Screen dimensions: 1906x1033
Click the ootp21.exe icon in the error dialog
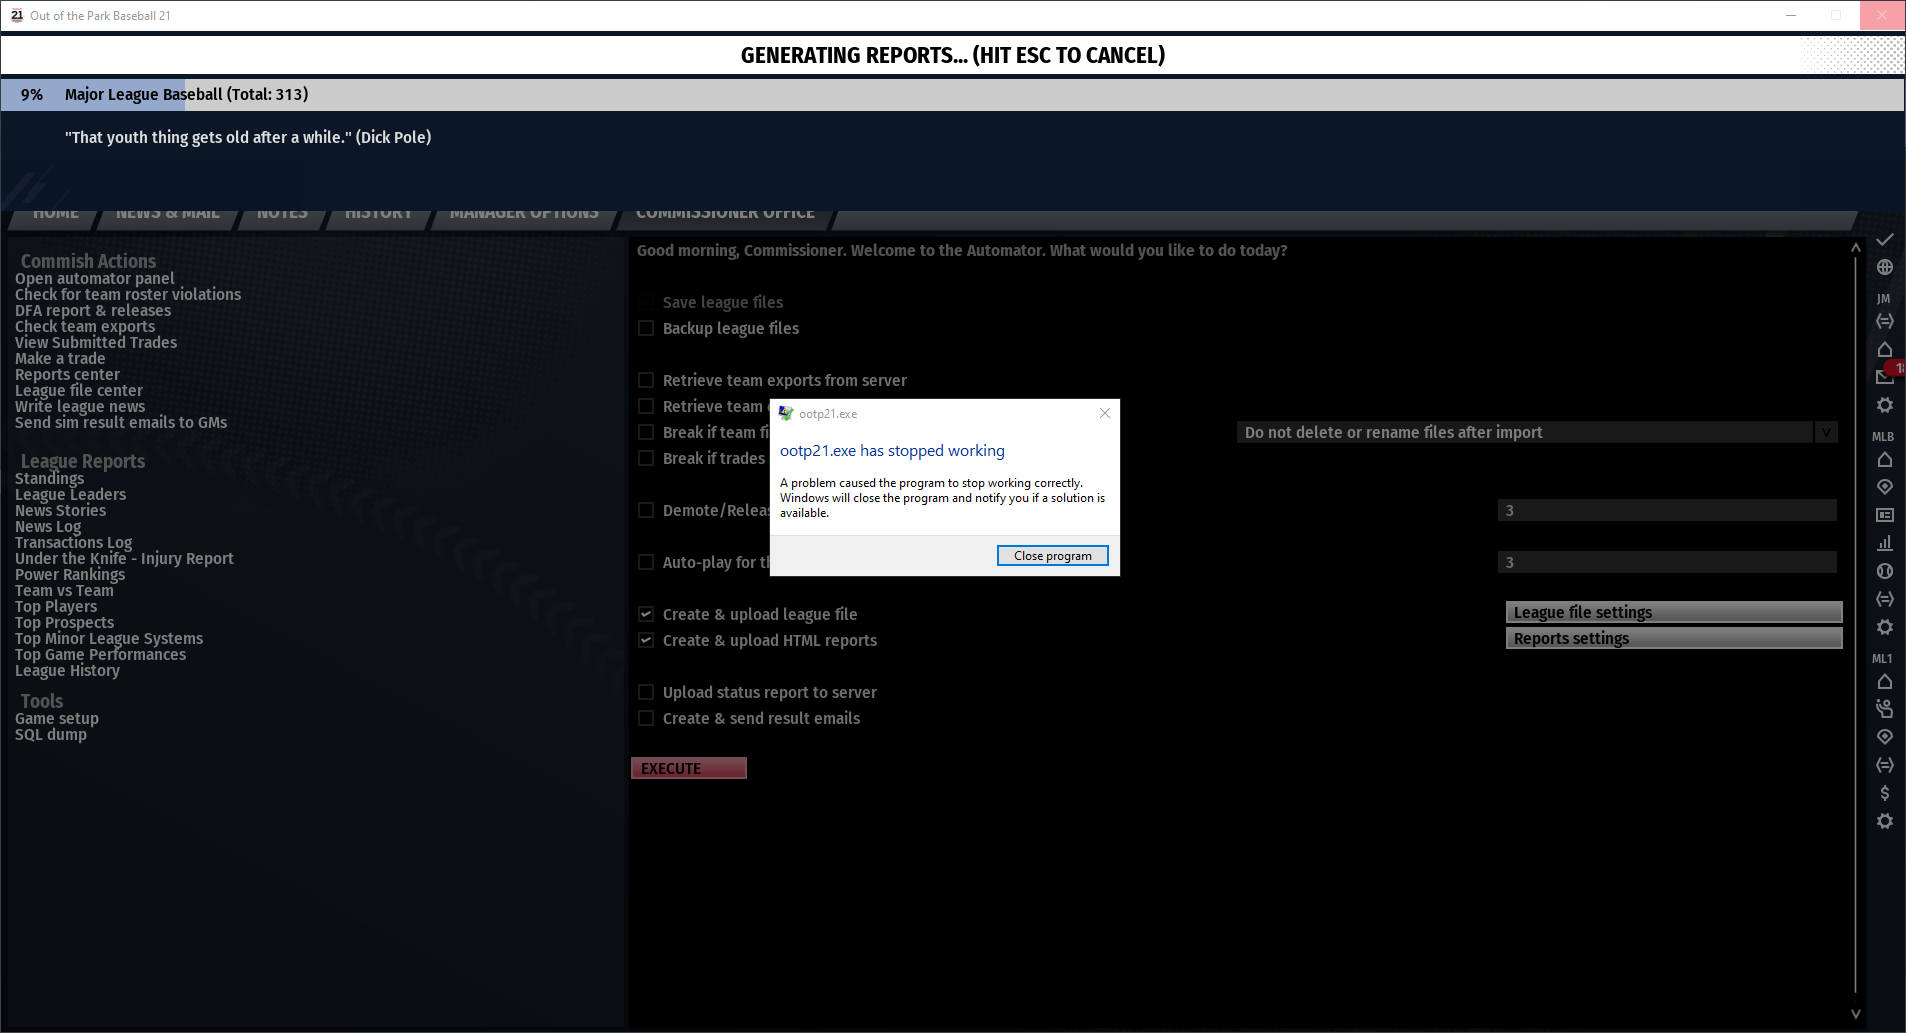[x=786, y=413]
